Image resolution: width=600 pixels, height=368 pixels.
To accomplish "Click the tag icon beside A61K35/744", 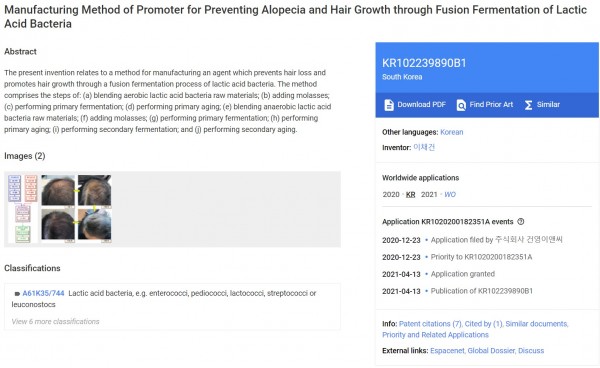I will tap(17, 294).
